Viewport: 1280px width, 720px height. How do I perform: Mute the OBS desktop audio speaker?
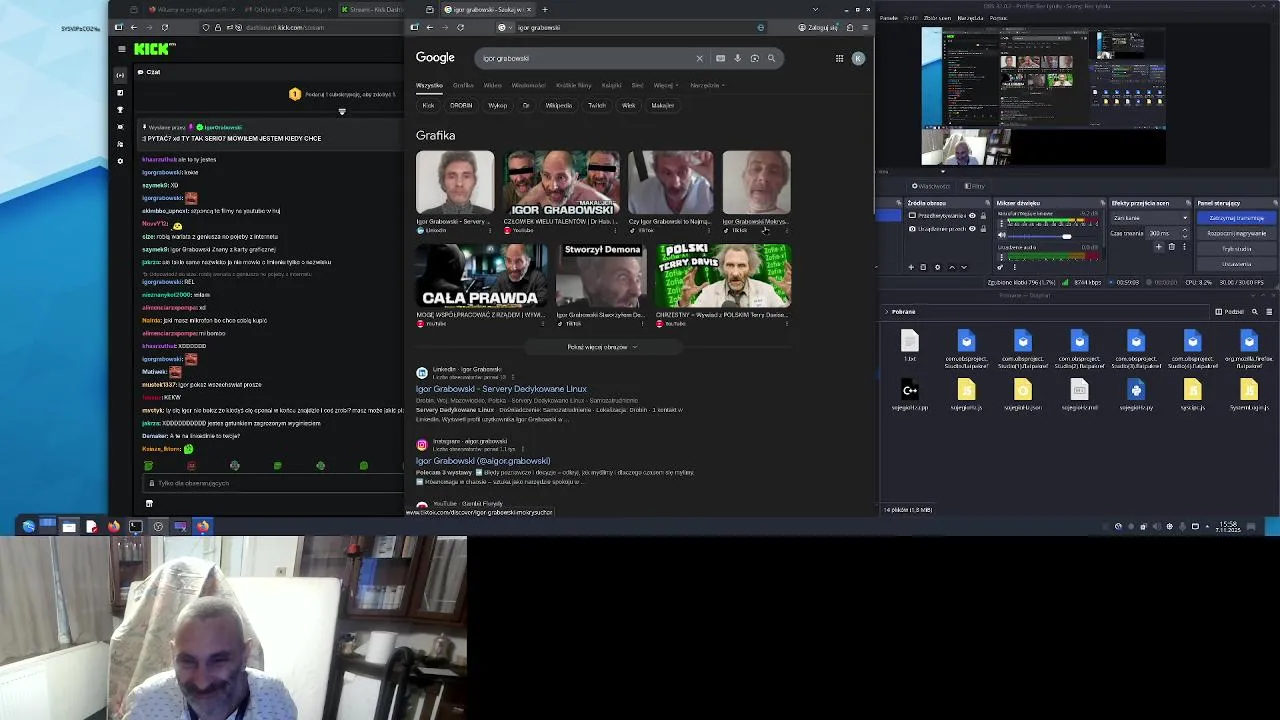pyautogui.click(x=1001, y=235)
